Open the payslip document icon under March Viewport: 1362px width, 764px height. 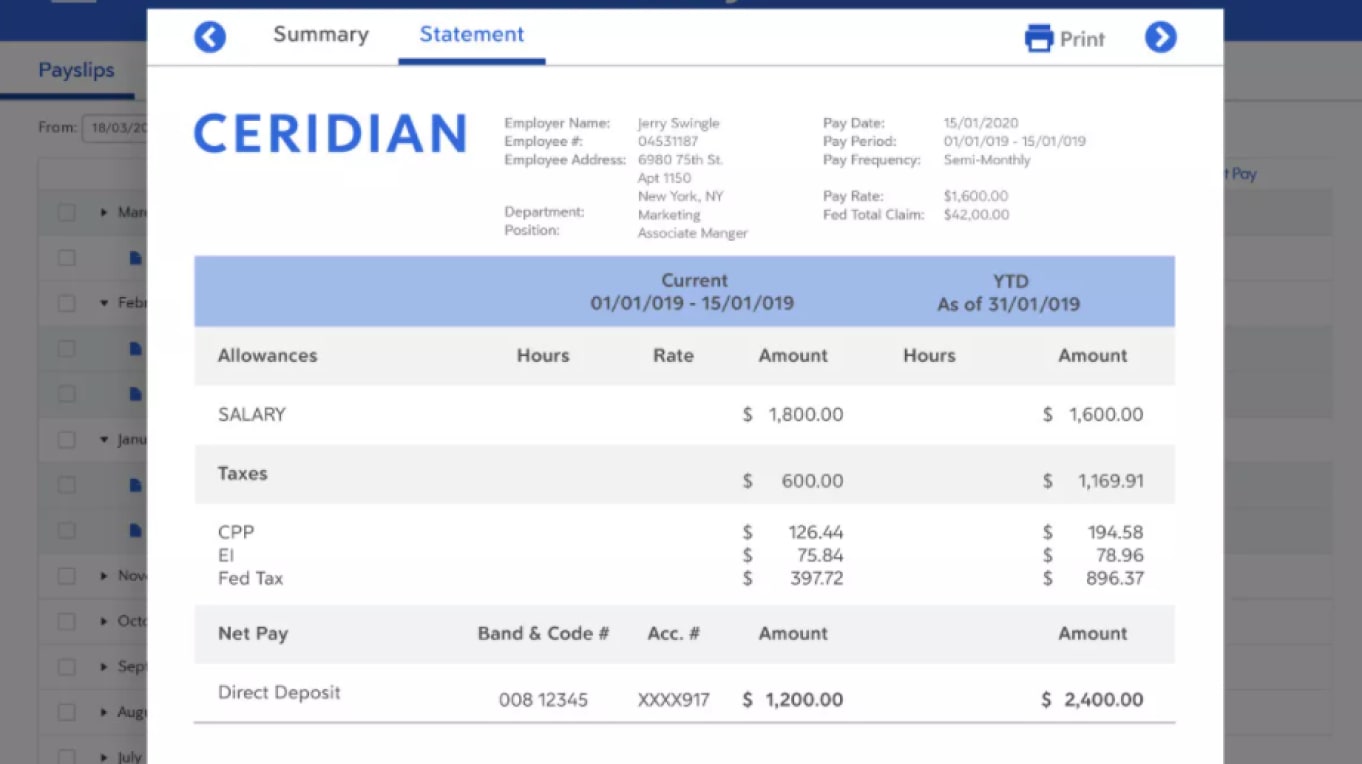point(135,258)
